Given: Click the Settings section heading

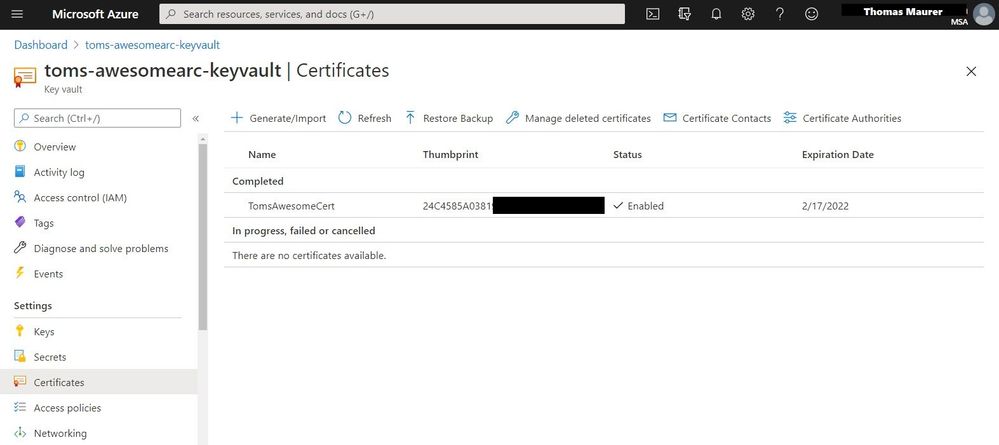Looking at the screenshot, I should [33, 305].
